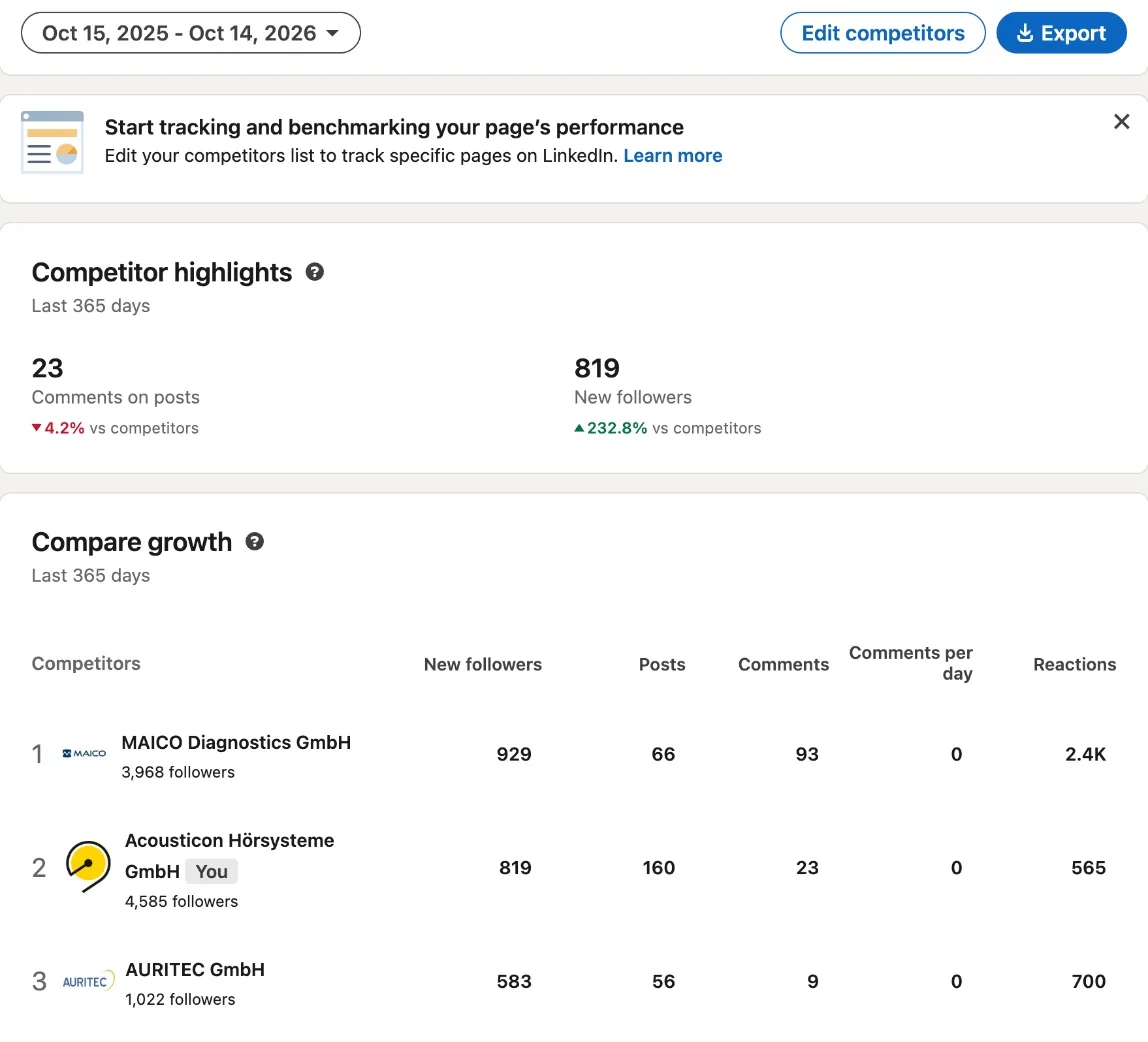
Task: Open Acousticon Hörsysteme logo
Action: pyautogui.click(x=88, y=867)
